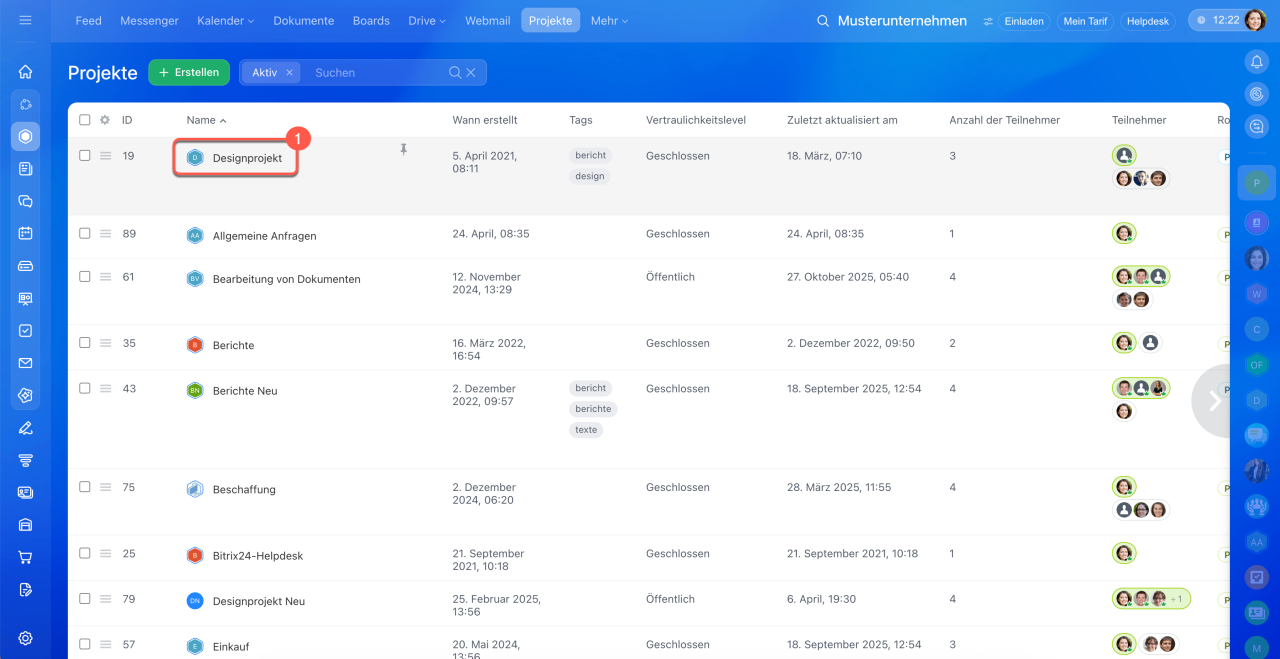This screenshot has height=659, width=1280.
Task: Click the Suchen search field
Action: coord(375,72)
